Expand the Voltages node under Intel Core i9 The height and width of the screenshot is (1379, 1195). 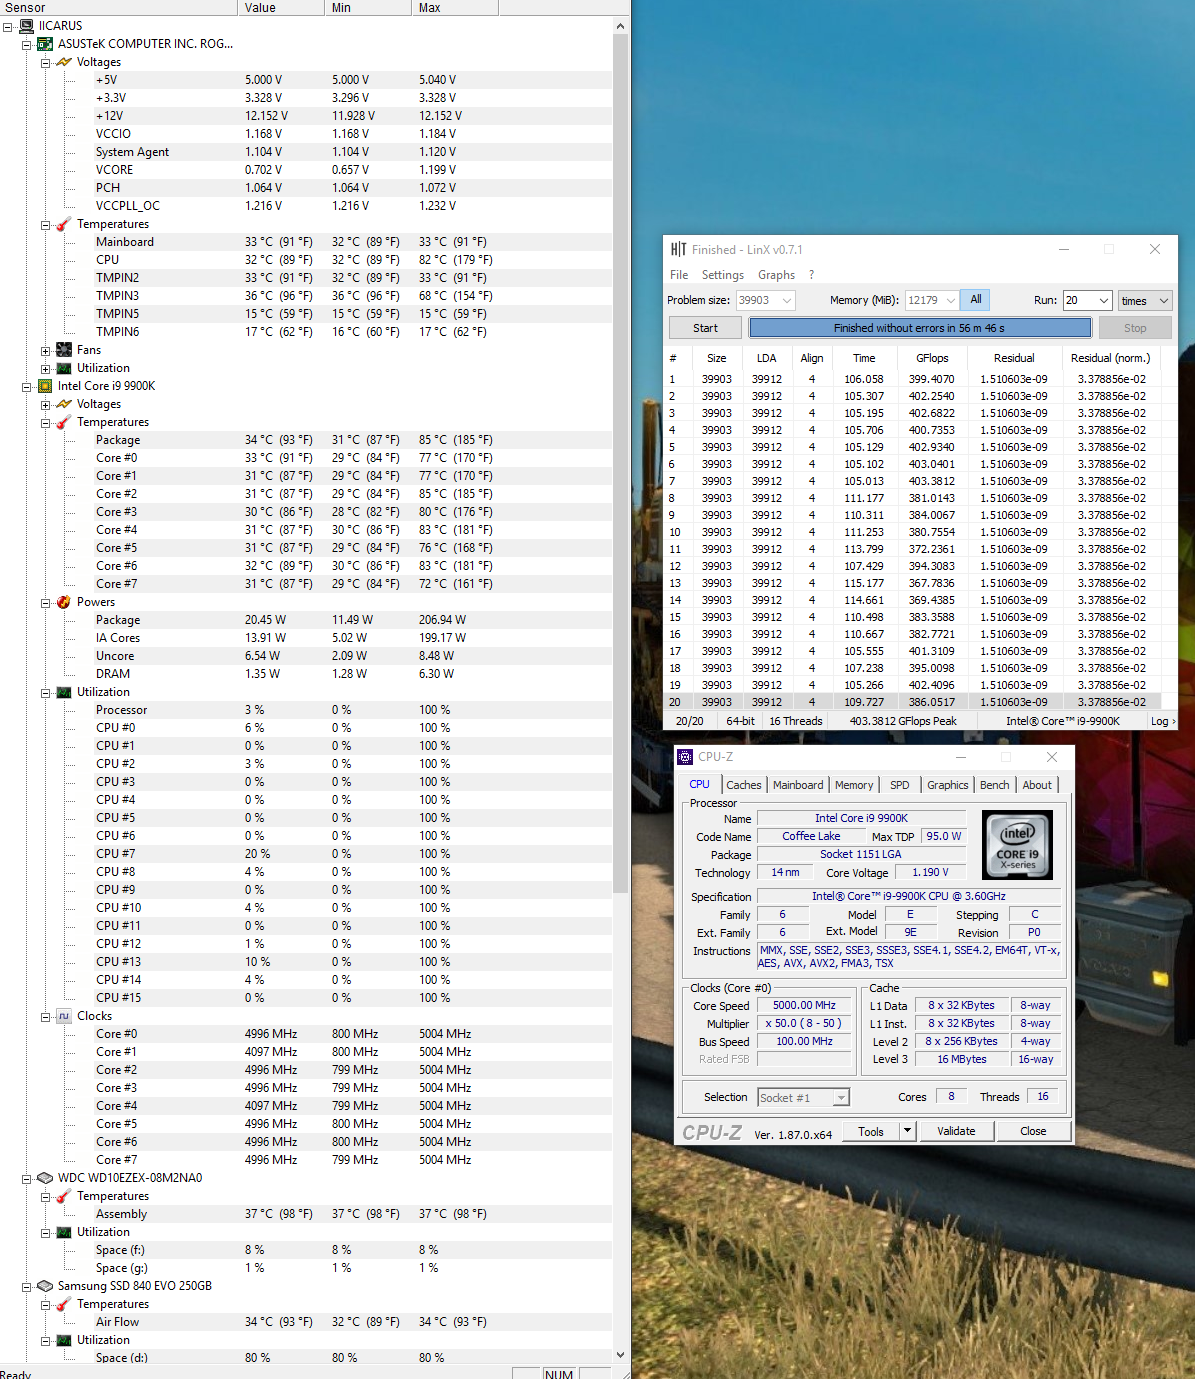(46, 405)
